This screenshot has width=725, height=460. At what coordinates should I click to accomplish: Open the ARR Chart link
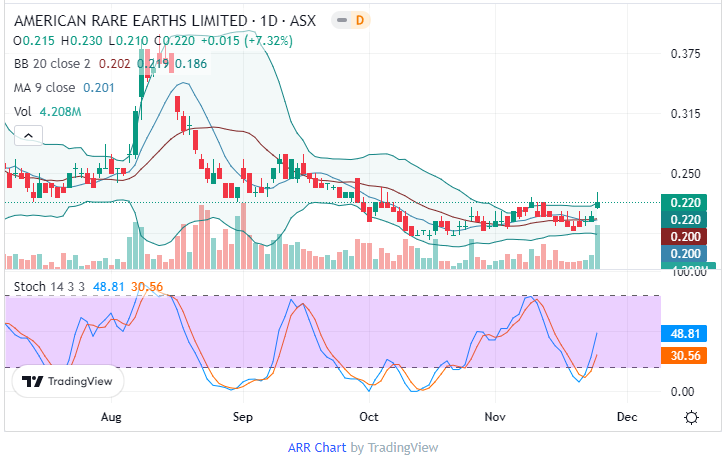click(x=316, y=447)
